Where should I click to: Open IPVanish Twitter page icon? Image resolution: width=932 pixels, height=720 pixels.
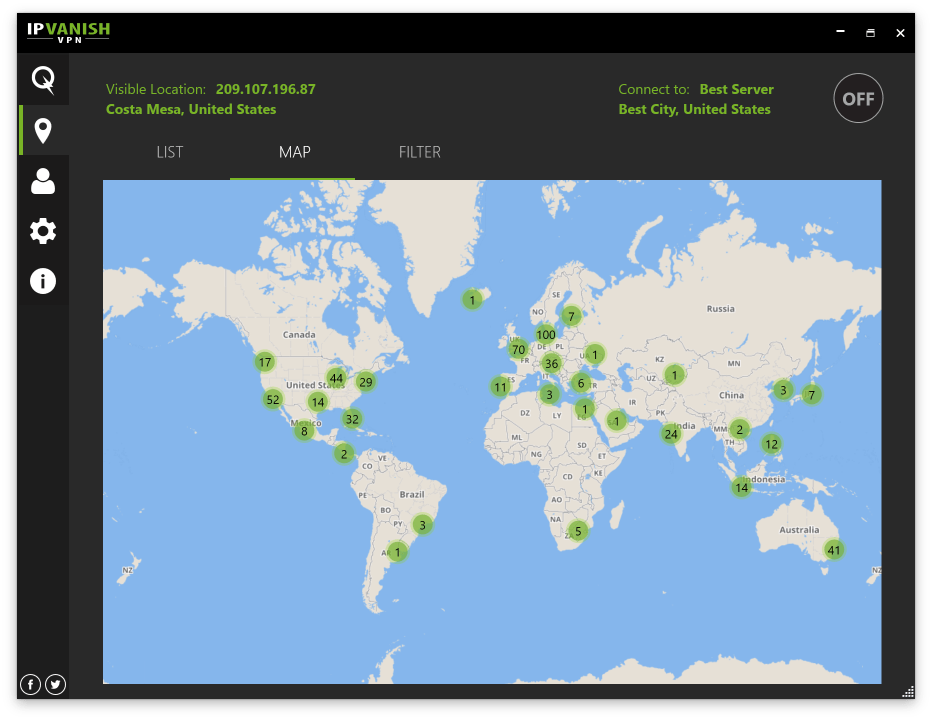pyautogui.click(x=55, y=684)
